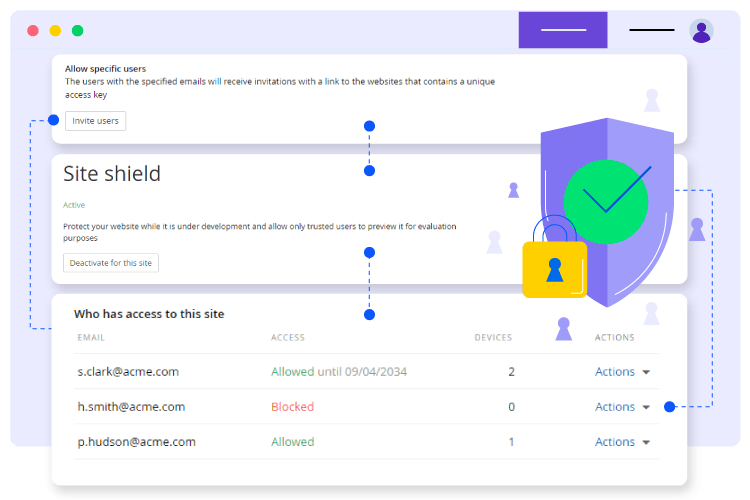Click the Email column header
Image resolution: width=750 pixels, height=500 pixels.
(x=91, y=338)
